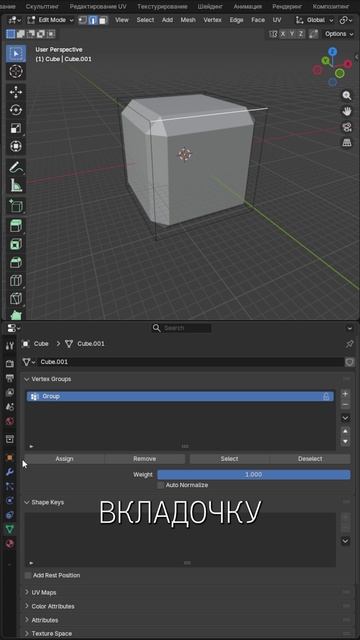The width and height of the screenshot is (360, 640).
Task: Open the Vertex menu
Action: pyautogui.click(x=212, y=20)
